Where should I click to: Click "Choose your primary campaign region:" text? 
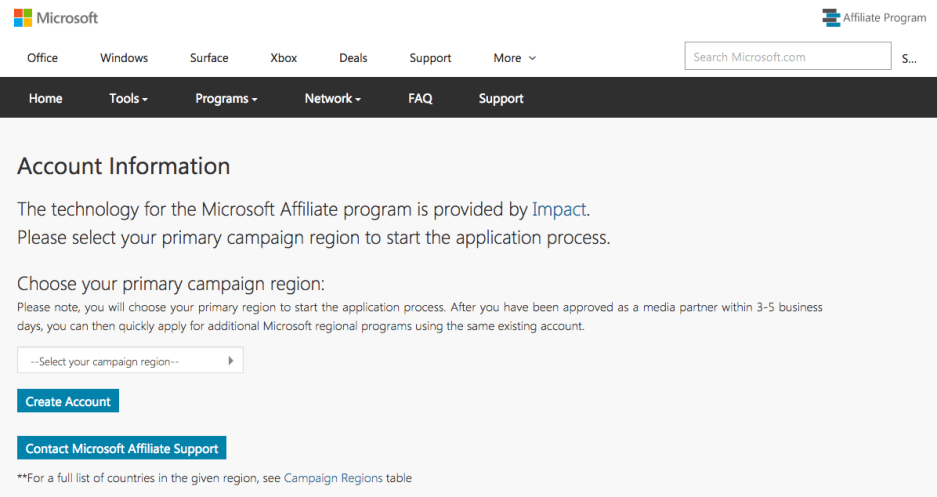click(171, 284)
